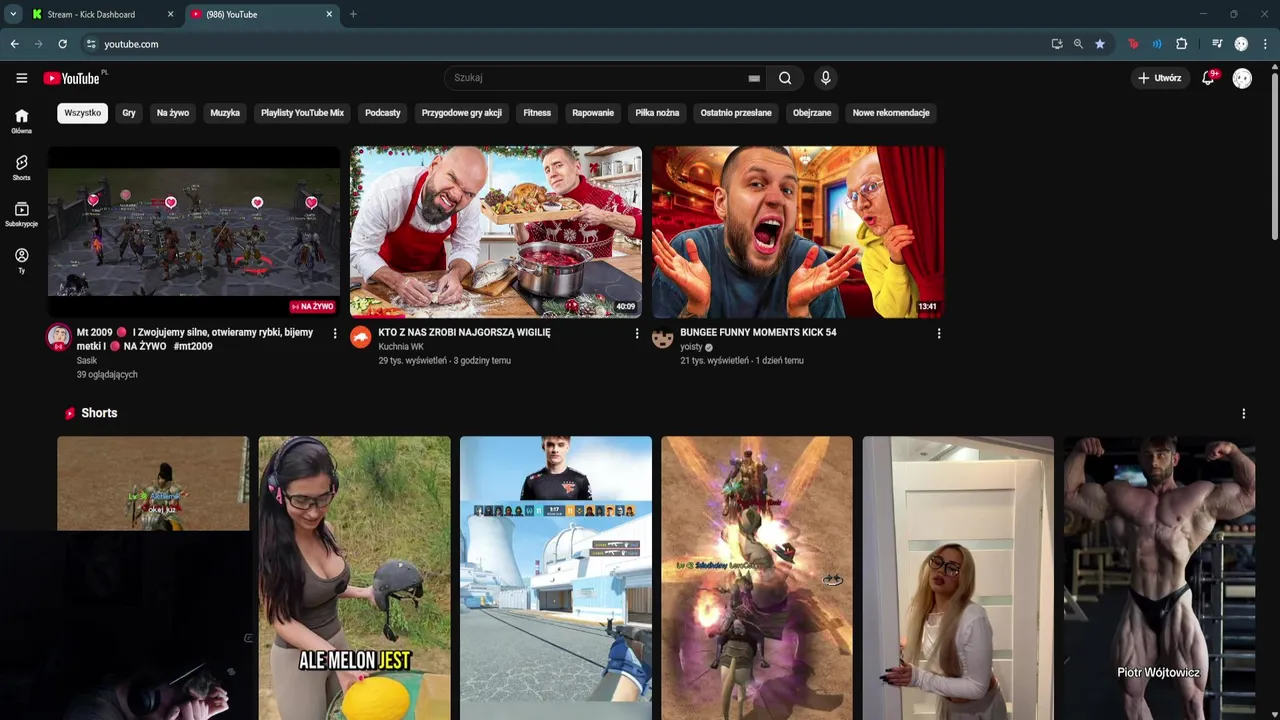Select the Podcasty filter chip
The width and height of the screenshot is (1280, 720).
(x=383, y=113)
